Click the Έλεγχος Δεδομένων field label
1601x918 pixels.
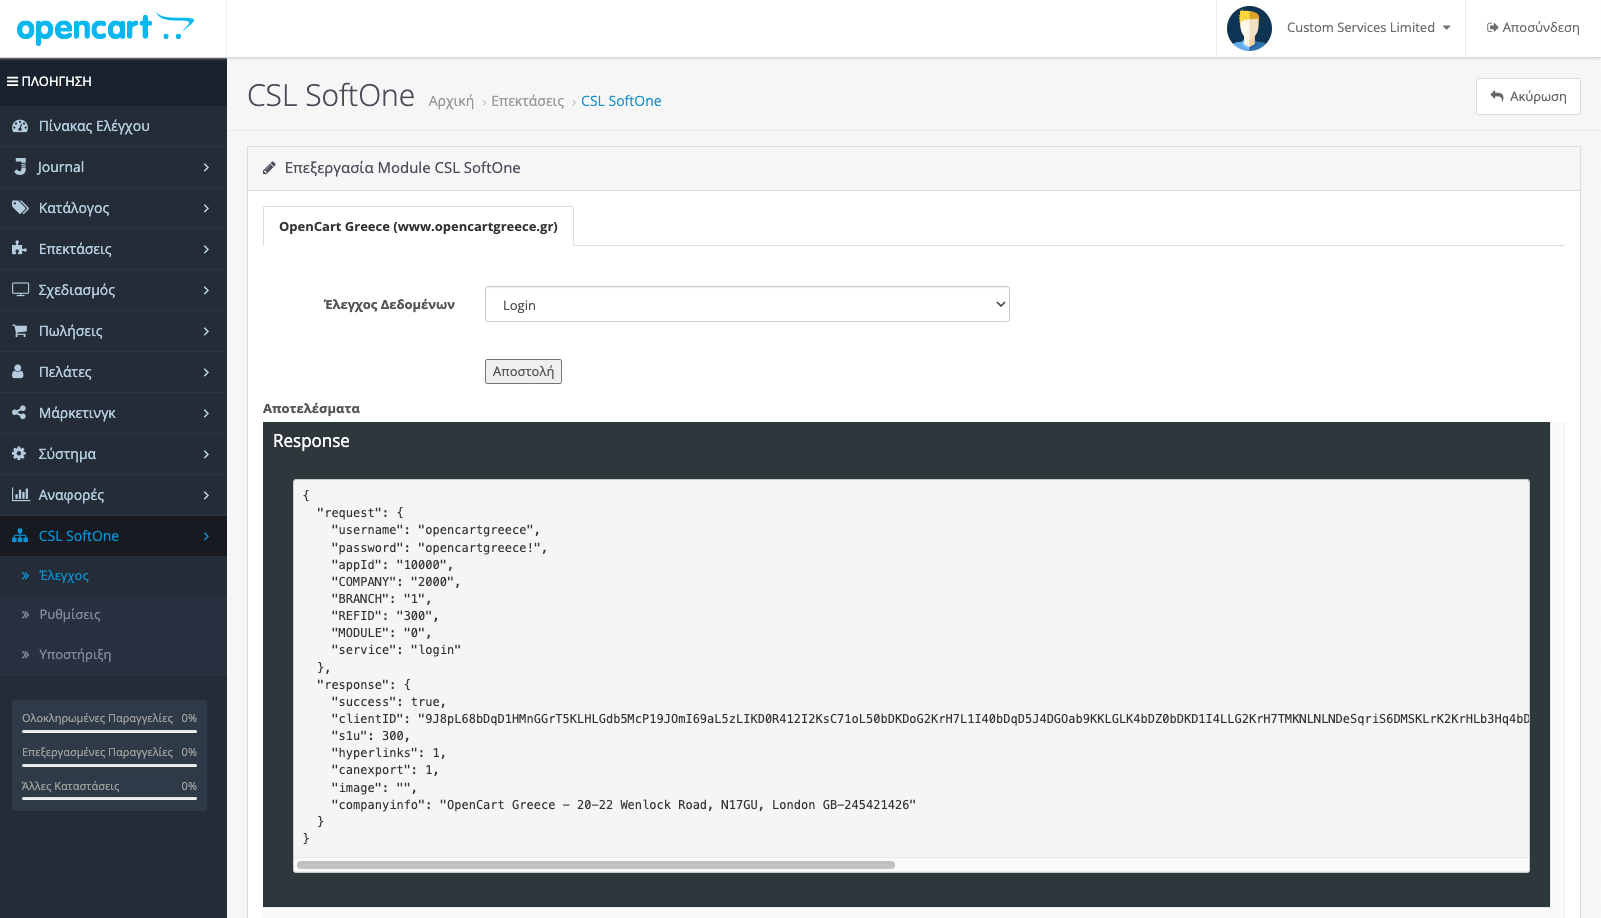[x=389, y=305]
